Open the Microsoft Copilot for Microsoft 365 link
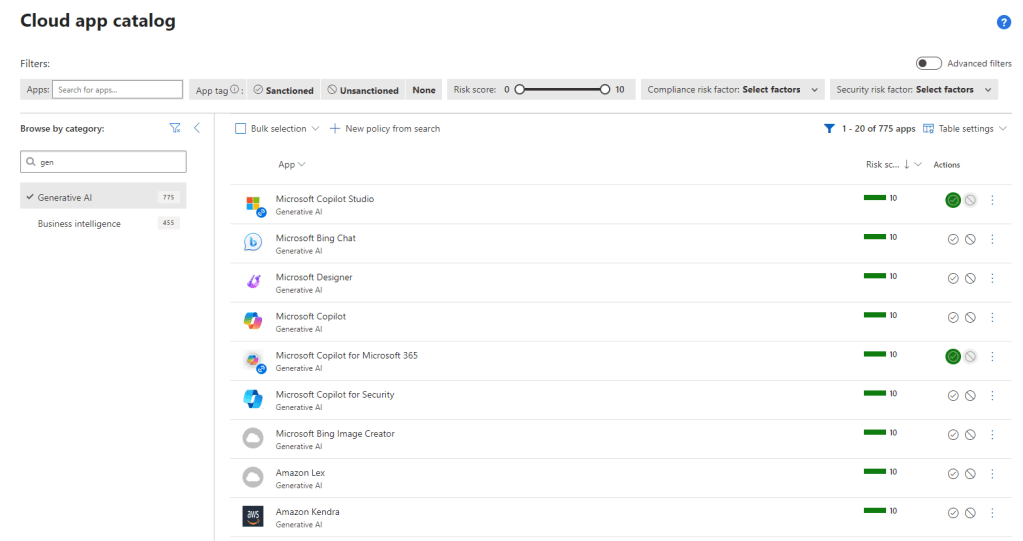This screenshot has height=541, width=1023. click(346, 355)
